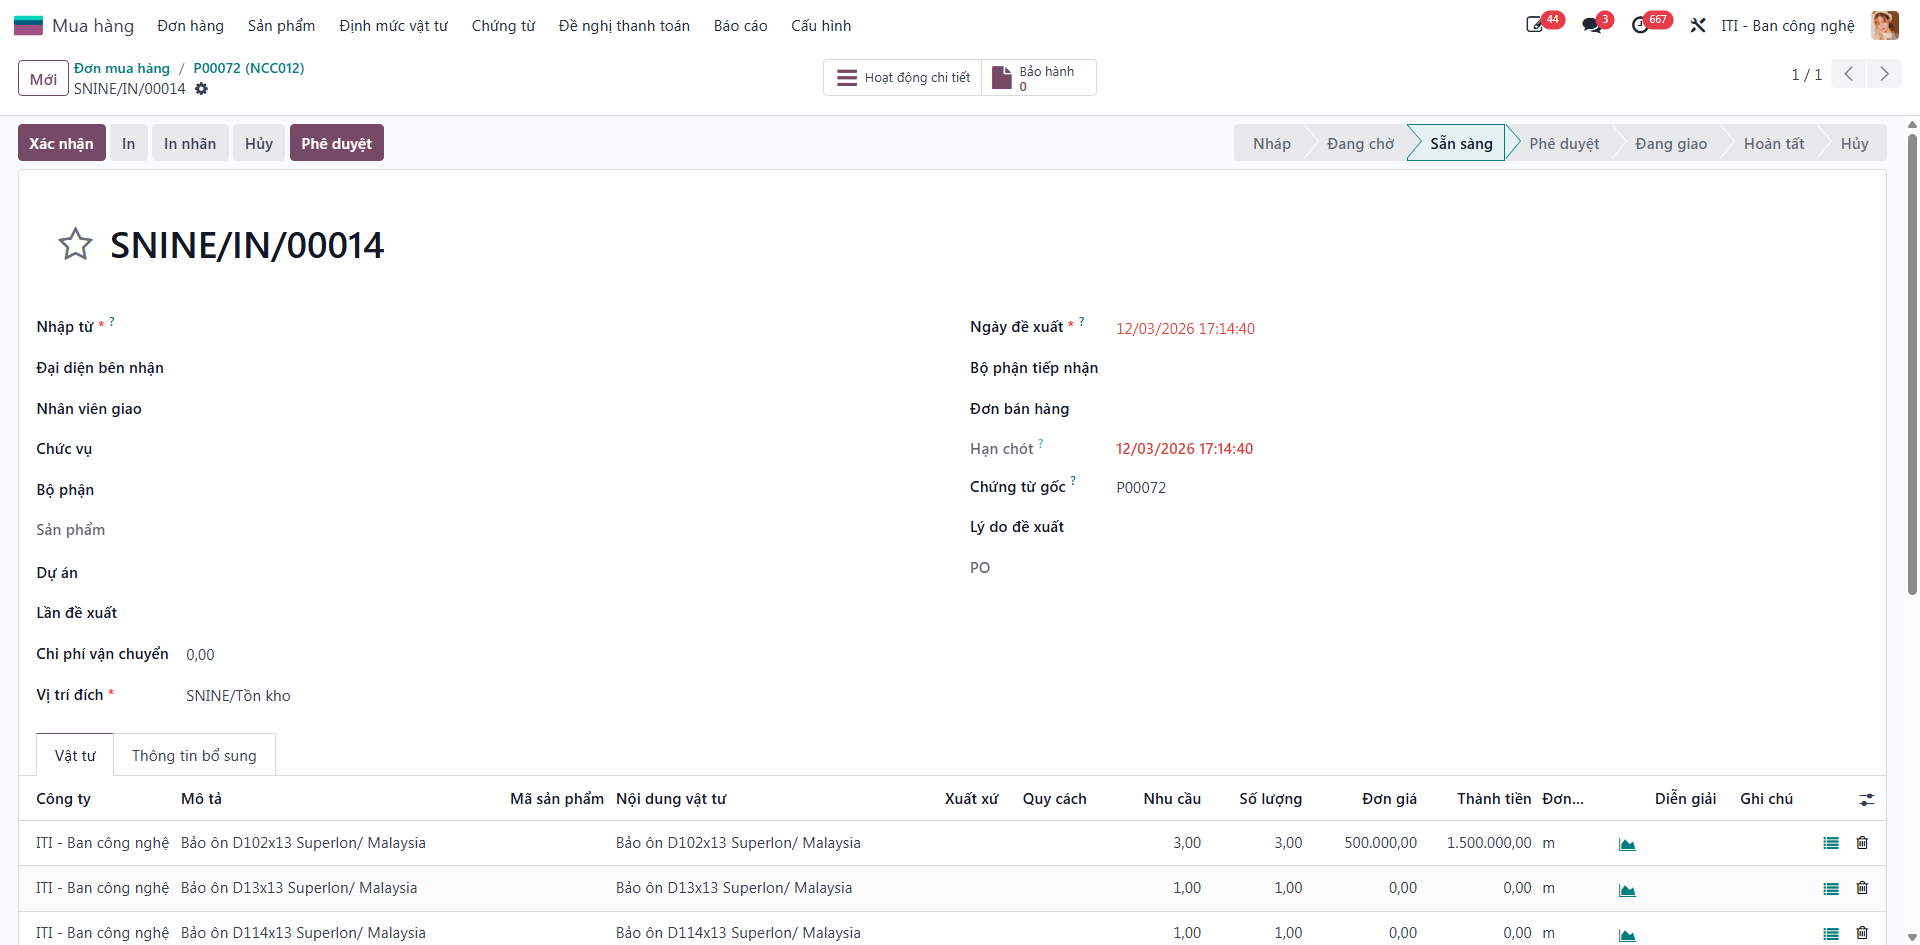
Task: Delete the Bảo ôn D13x13 line with trash icon
Action: pyautogui.click(x=1862, y=888)
